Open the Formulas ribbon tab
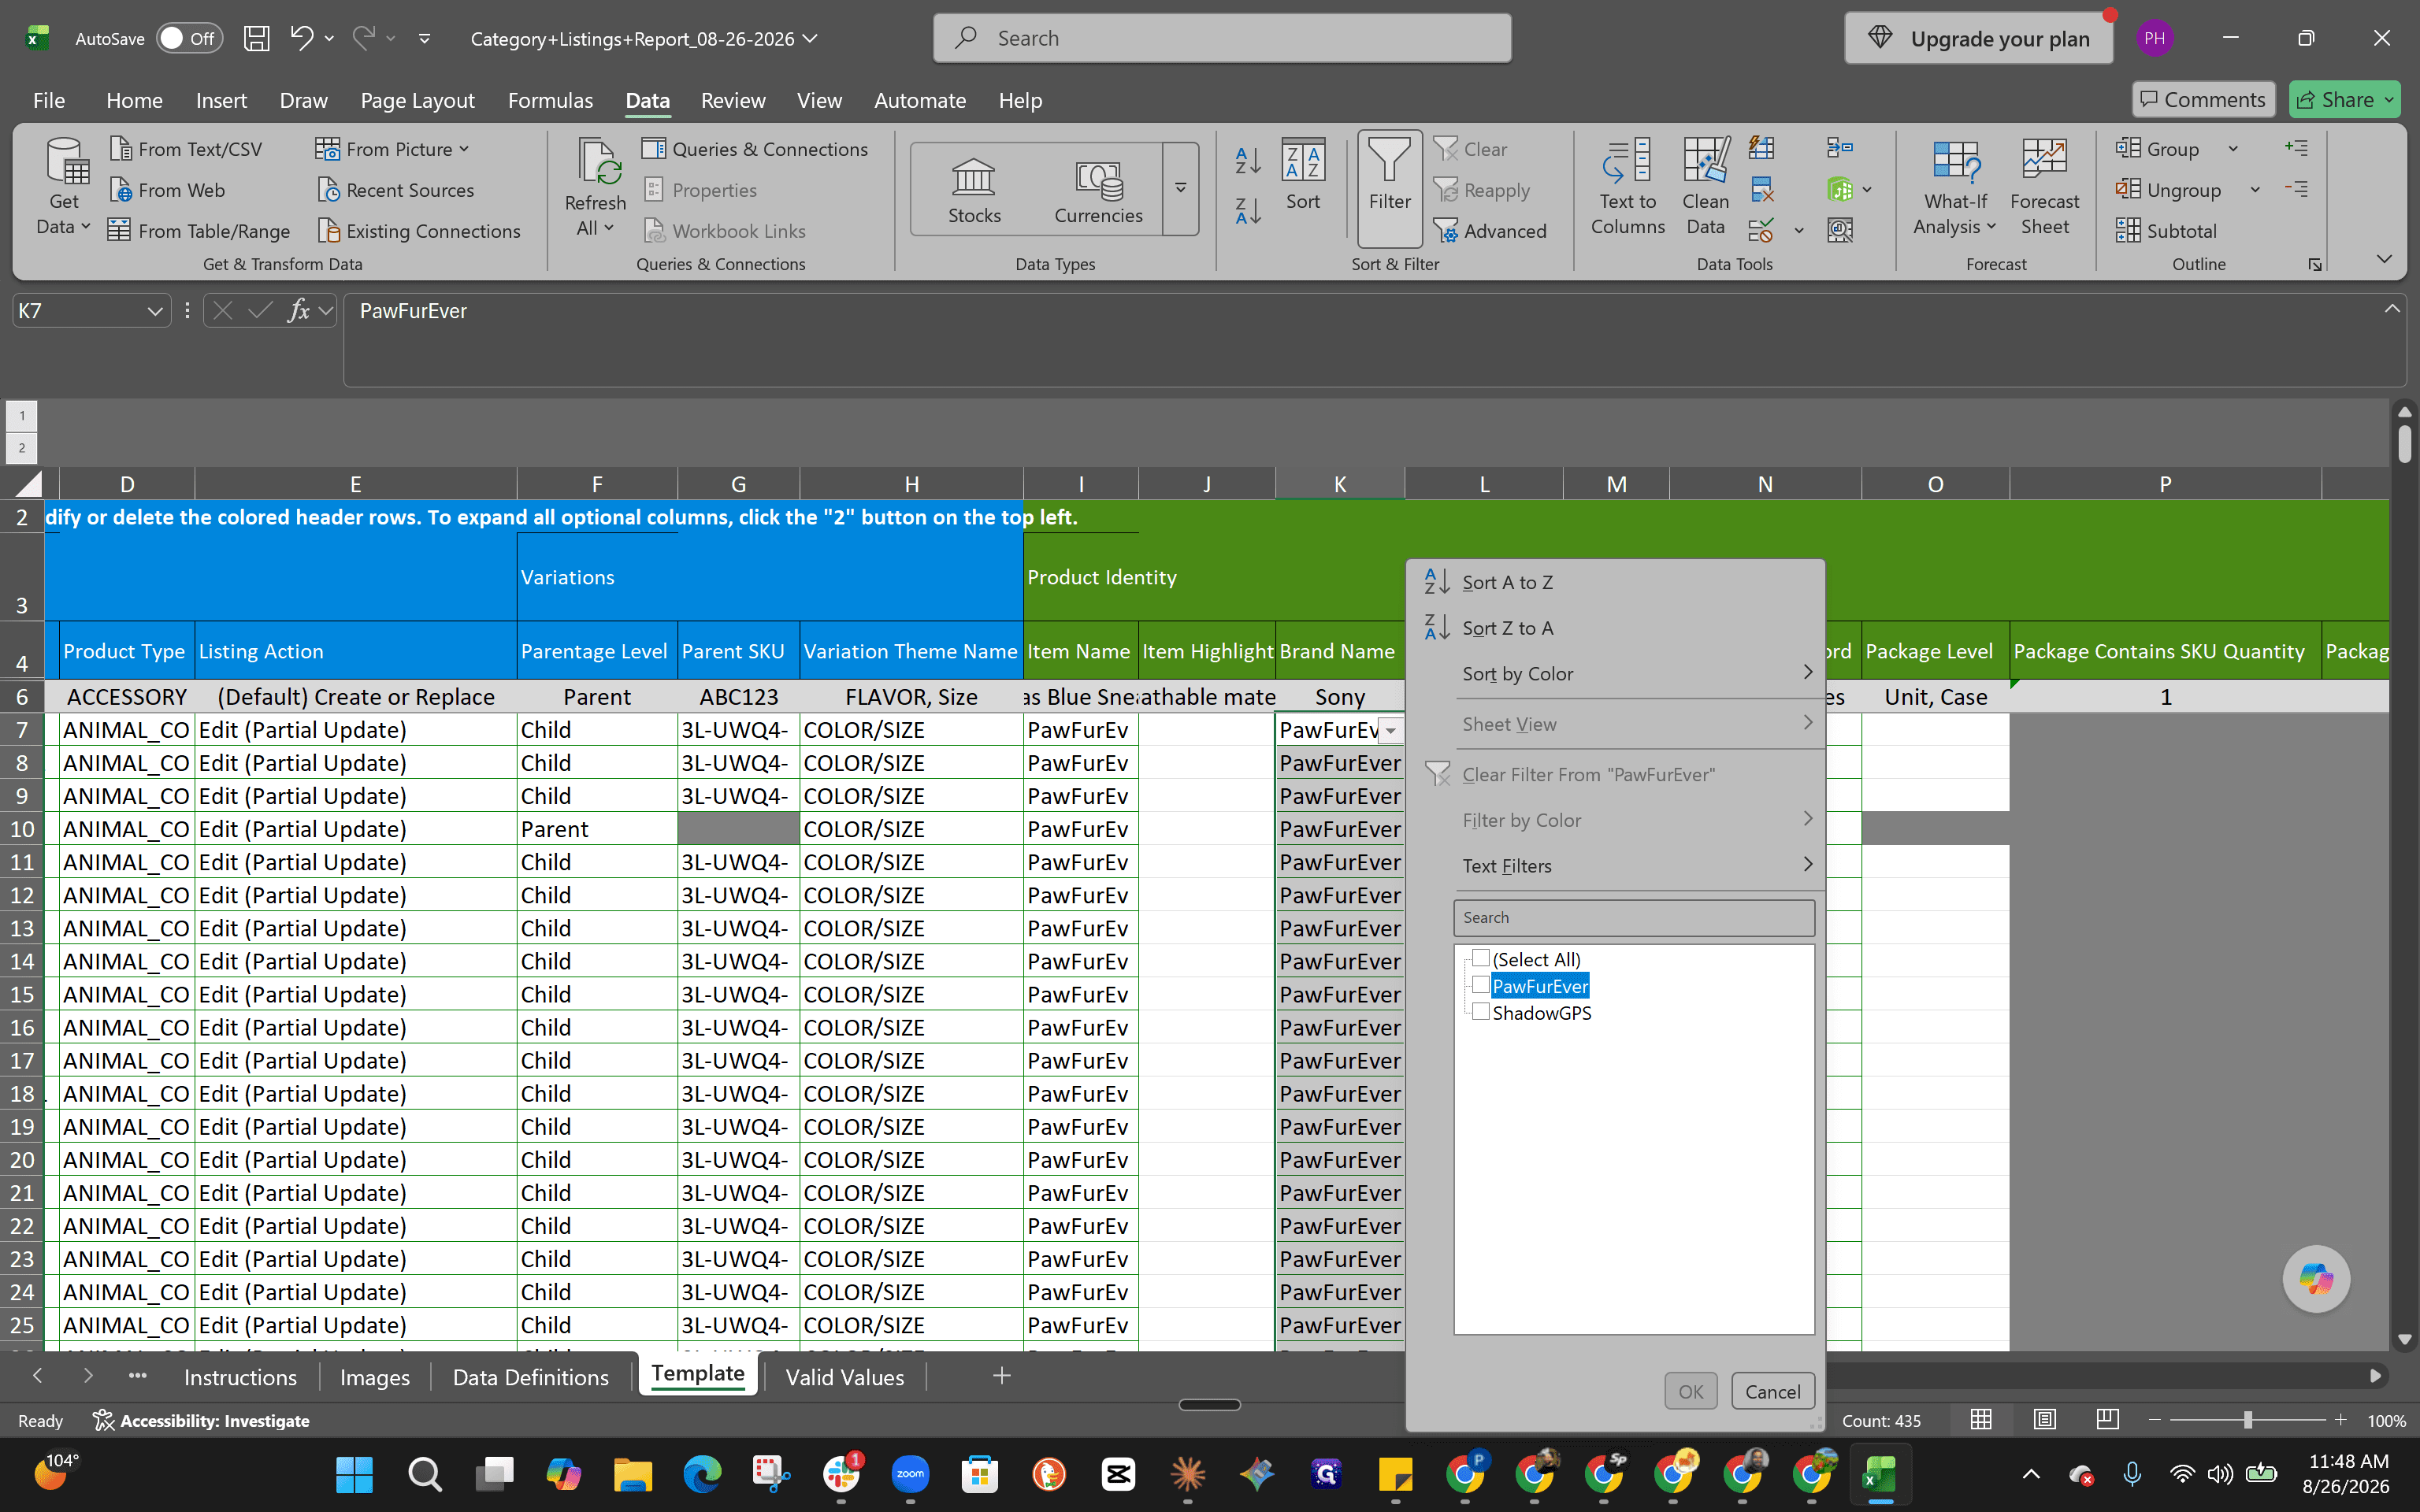 pyautogui.click(x=550, y=100)
